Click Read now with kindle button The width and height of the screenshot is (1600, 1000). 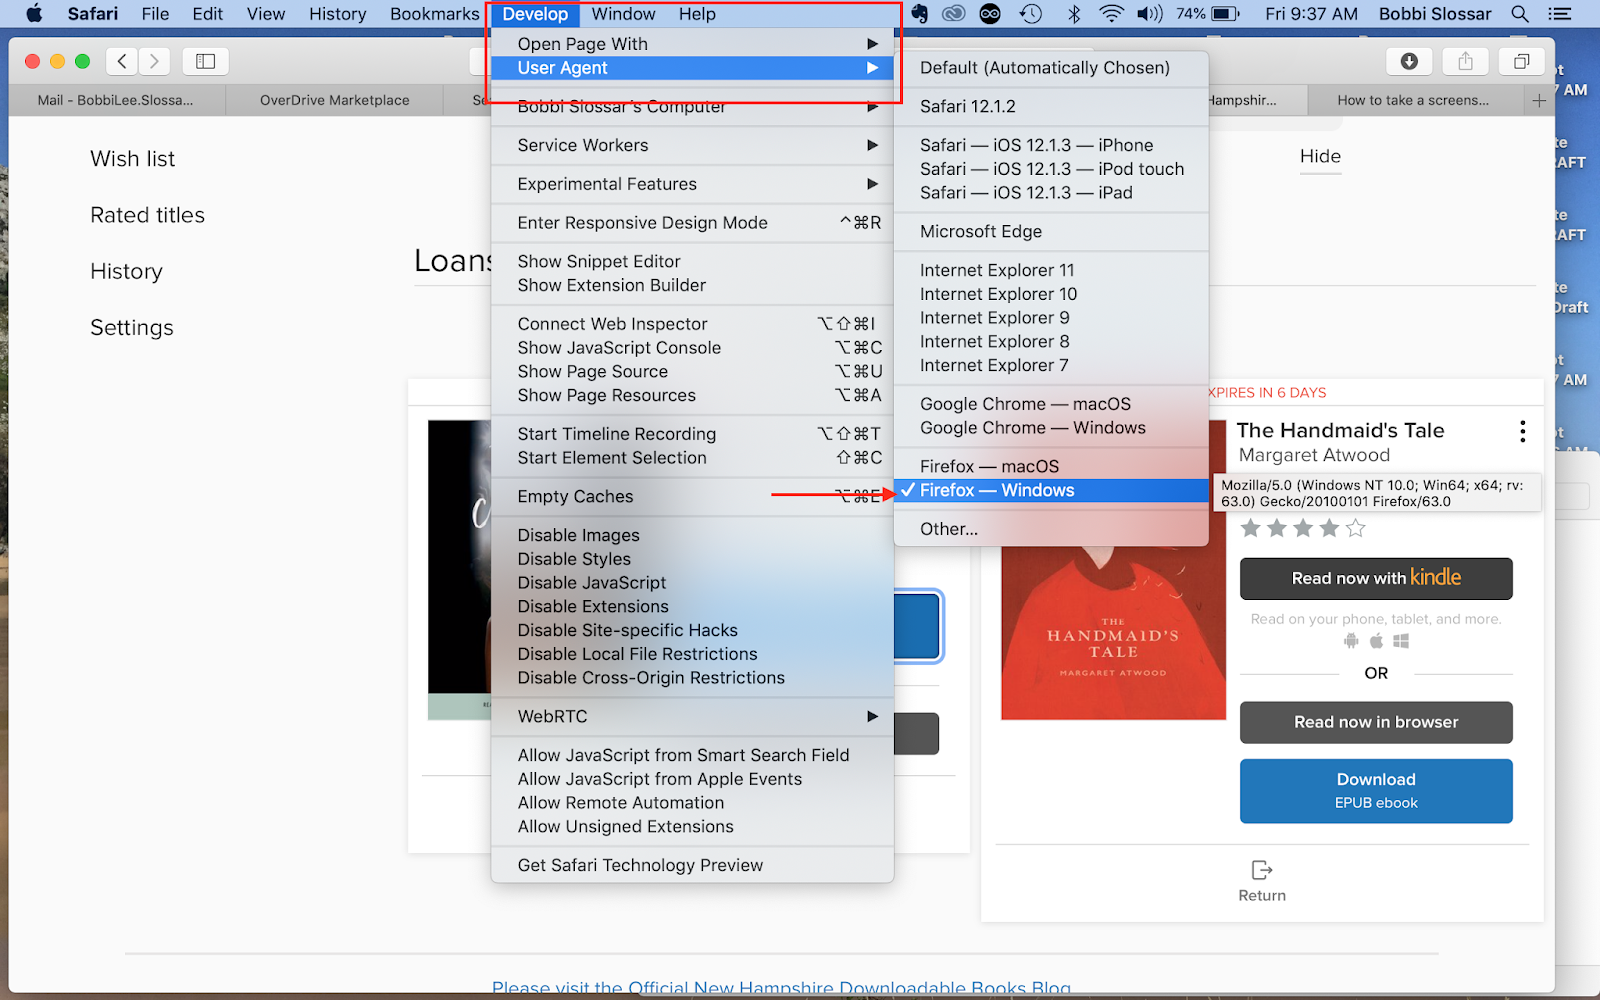tap(1376, 579)
